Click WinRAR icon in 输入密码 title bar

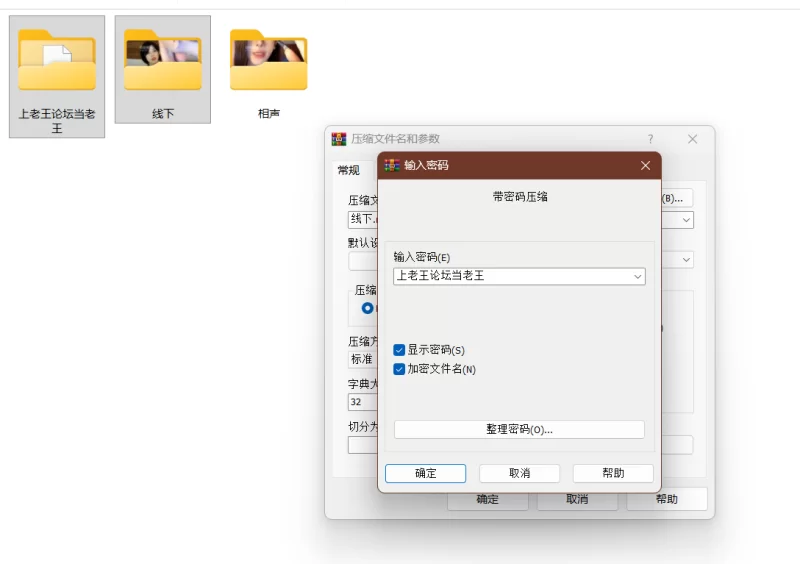point(392,165)
